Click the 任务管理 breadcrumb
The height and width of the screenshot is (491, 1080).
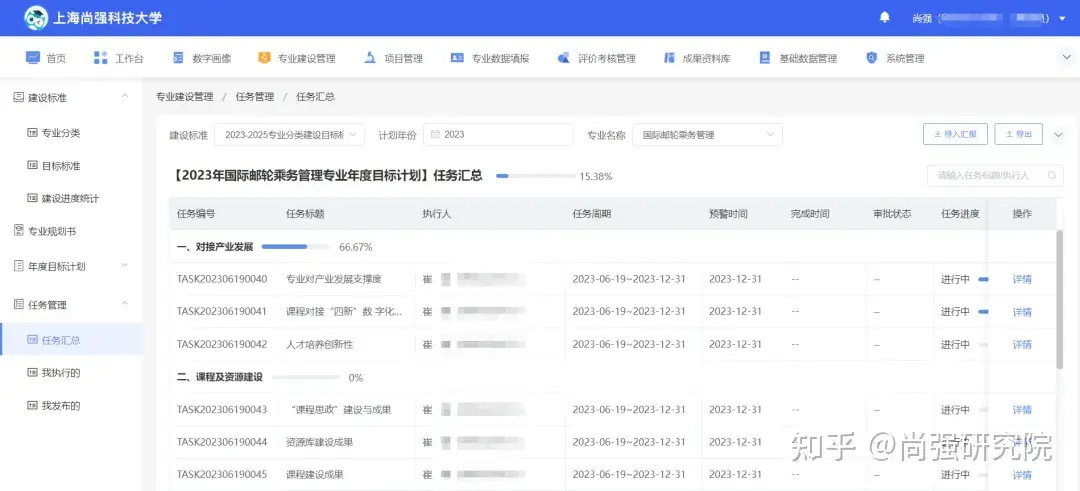coord(255,96)
